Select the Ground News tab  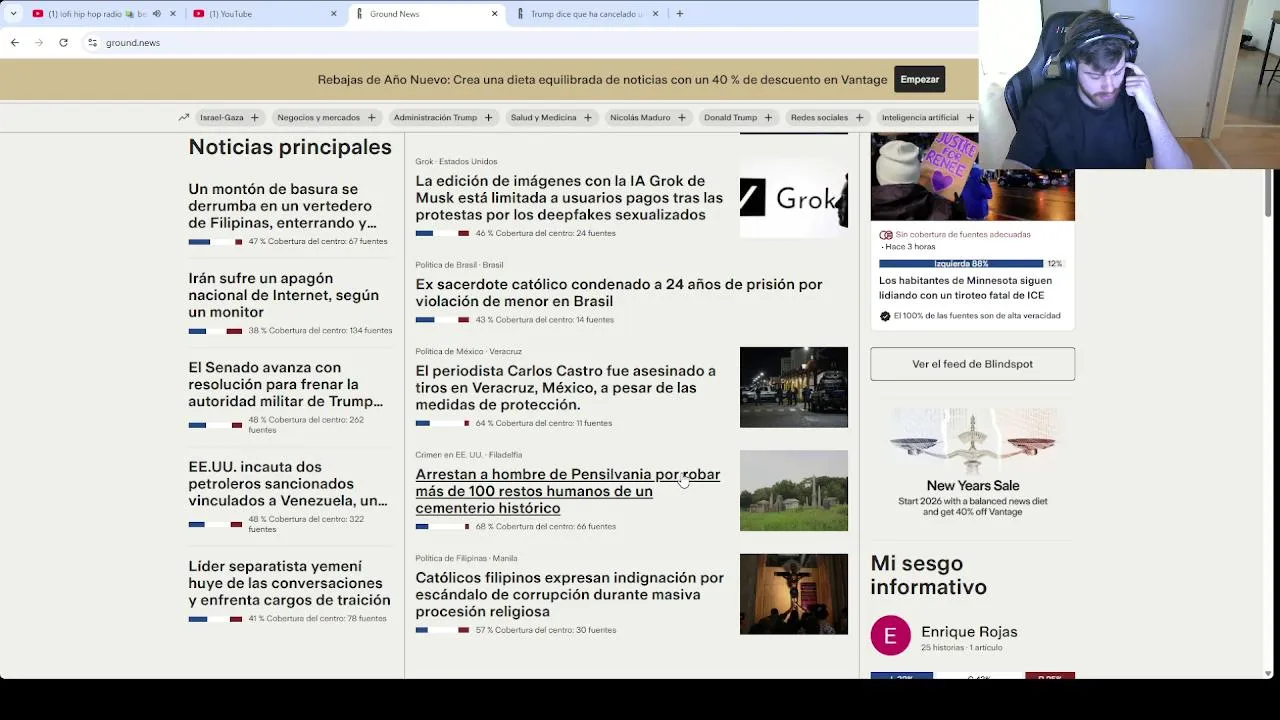425,14
